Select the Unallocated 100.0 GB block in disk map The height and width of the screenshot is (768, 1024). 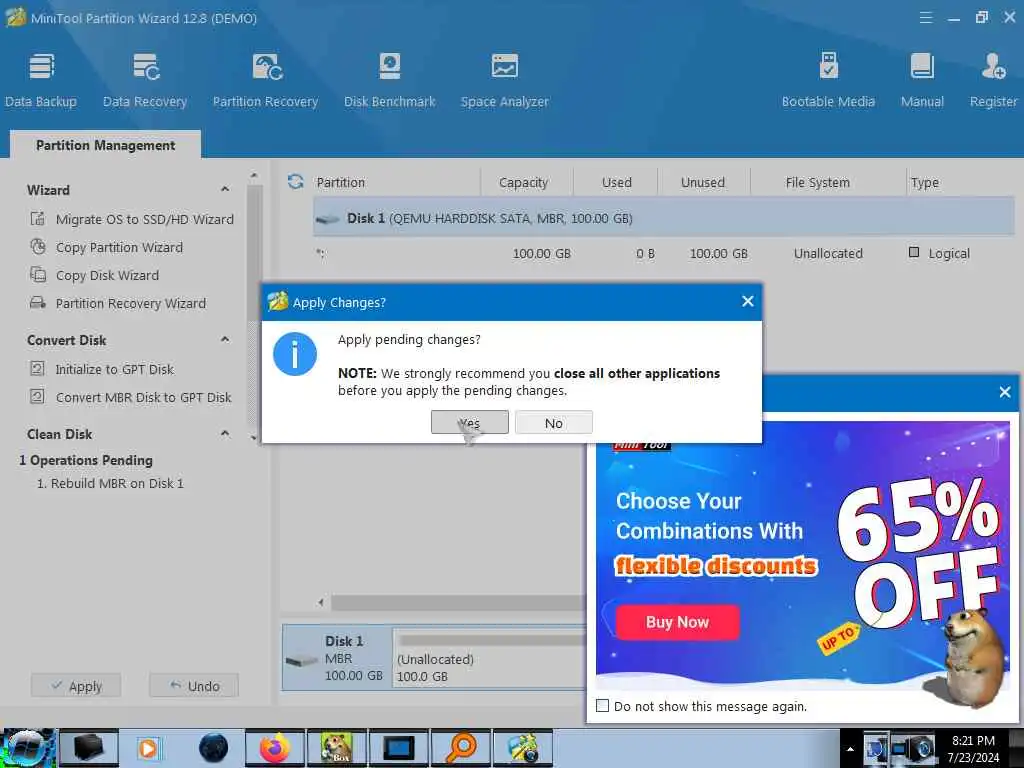point(488,658)
